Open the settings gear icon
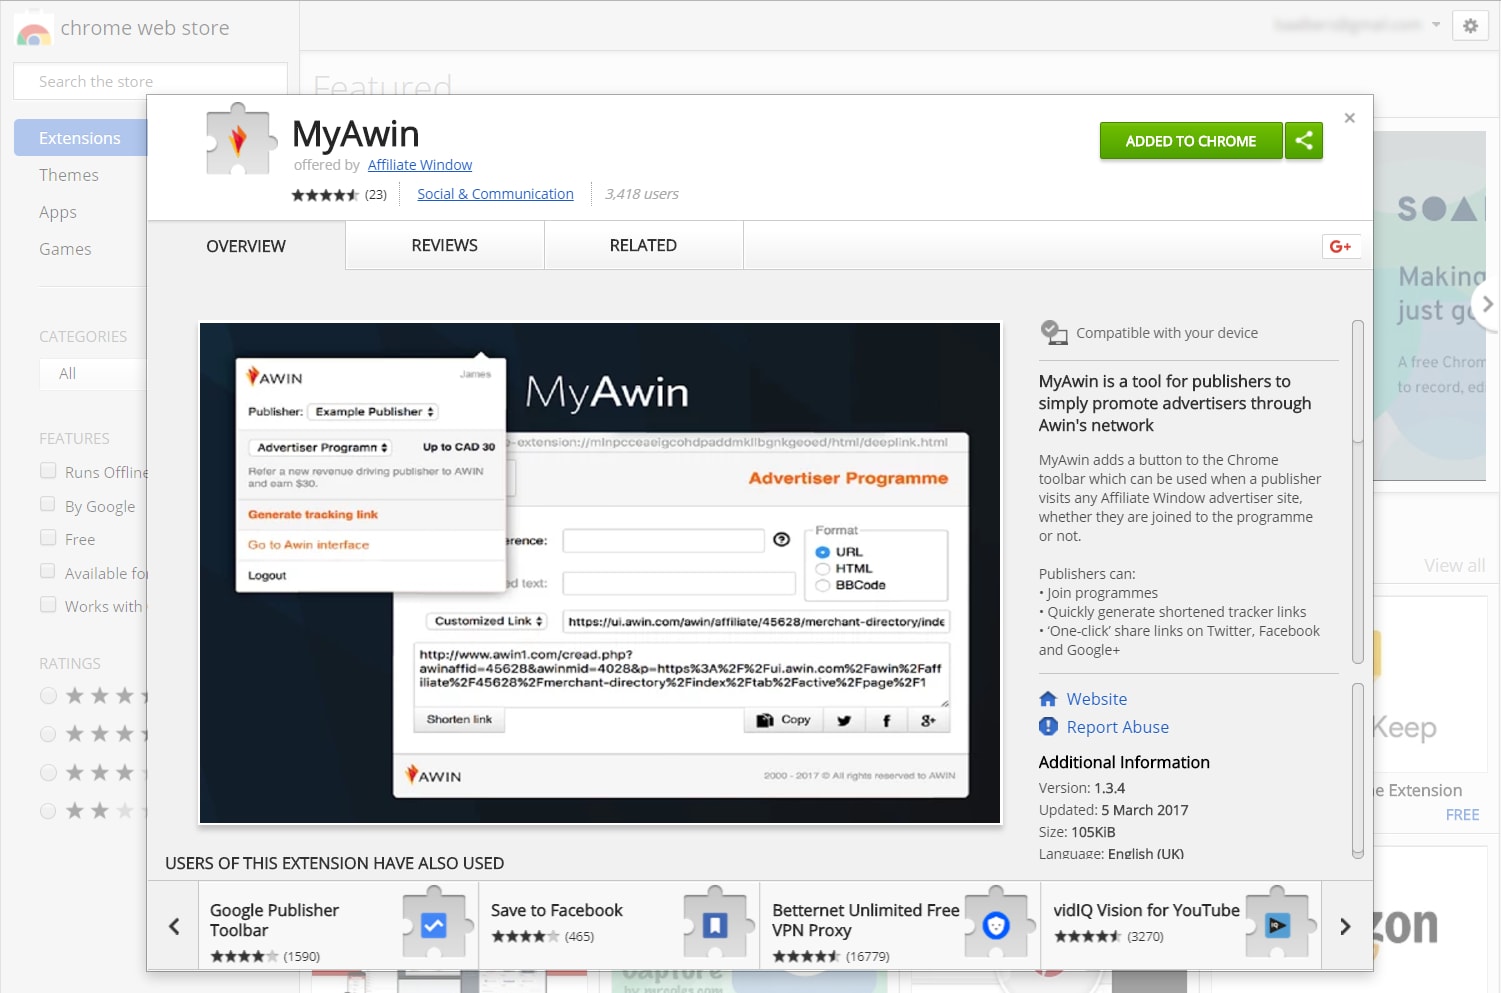Image resolution: width=1501 pixels, height=993 pixels. (x=1470, y=26)
